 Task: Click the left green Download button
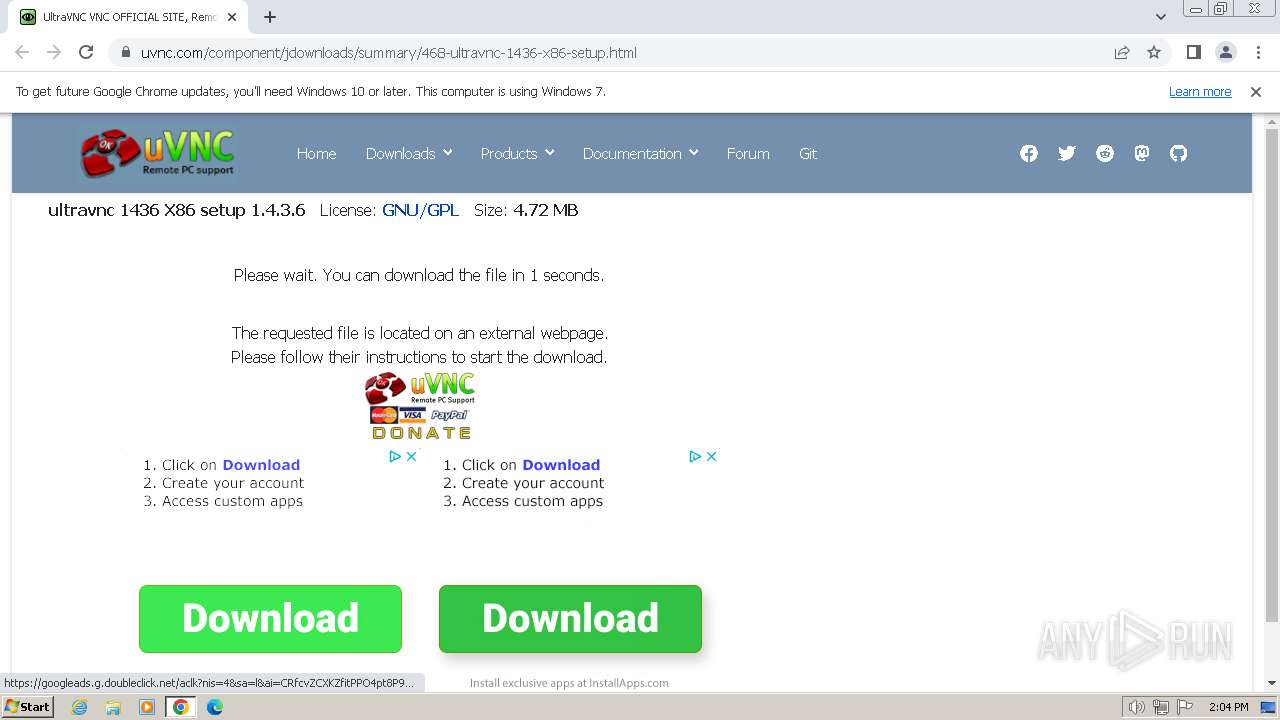tap(270, 619)
